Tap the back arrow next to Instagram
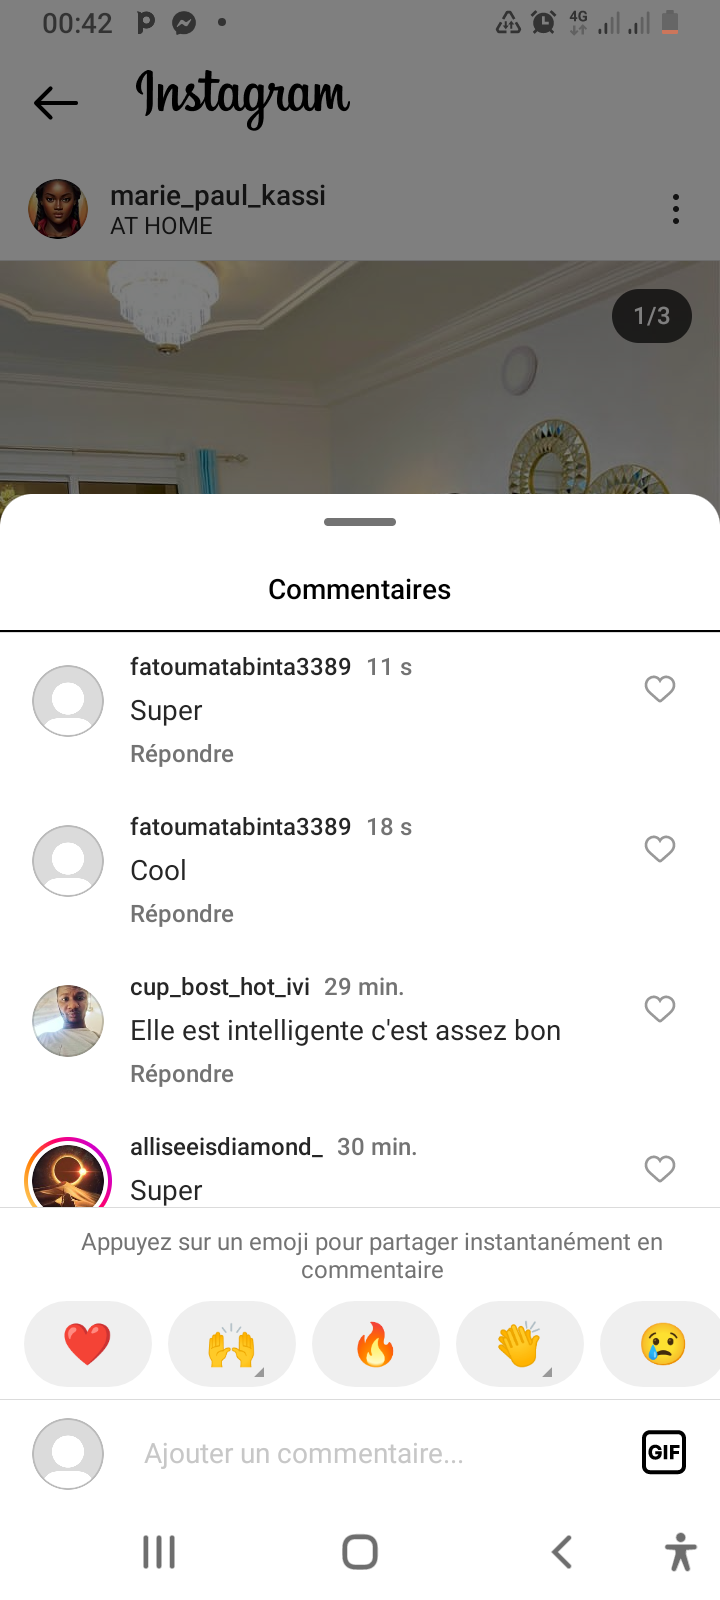Image resolution: width=720 pixels, height=1600 pixels. coord(56,102)
